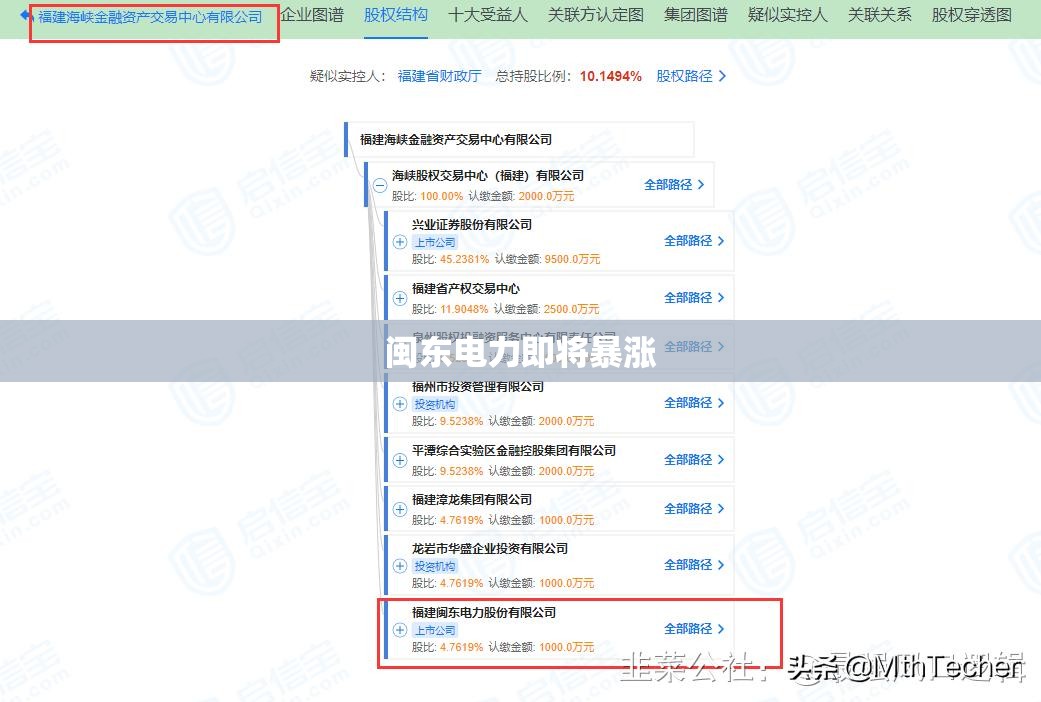Open 全部路径 for 福建漳龙集团有限公司
The image size is (1041, 702).
point(694,509)
